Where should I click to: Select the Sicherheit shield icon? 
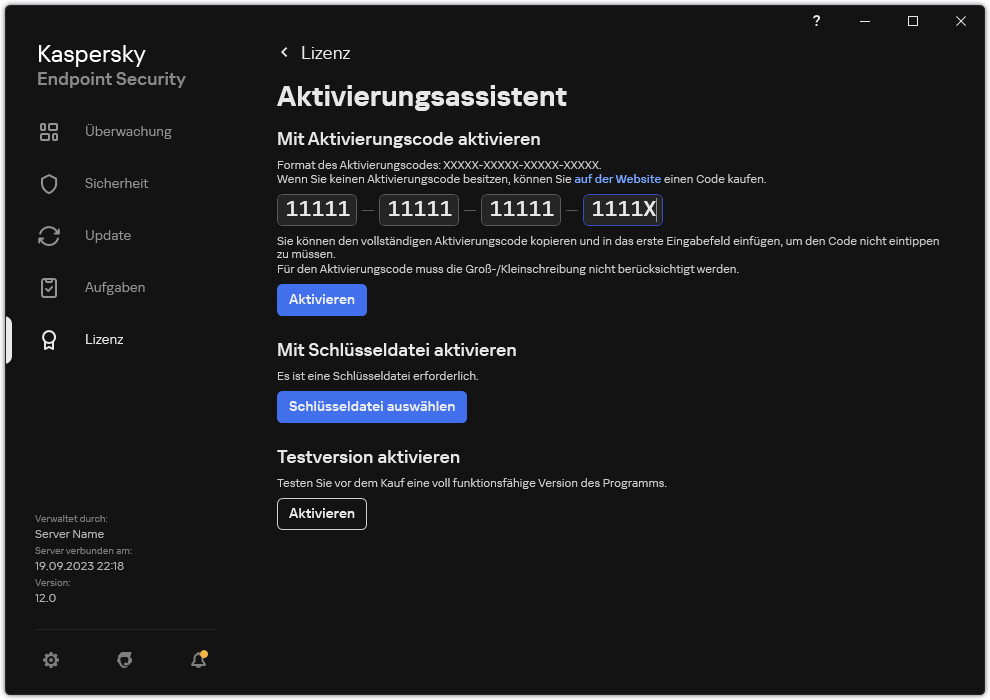tap(49, 183)
